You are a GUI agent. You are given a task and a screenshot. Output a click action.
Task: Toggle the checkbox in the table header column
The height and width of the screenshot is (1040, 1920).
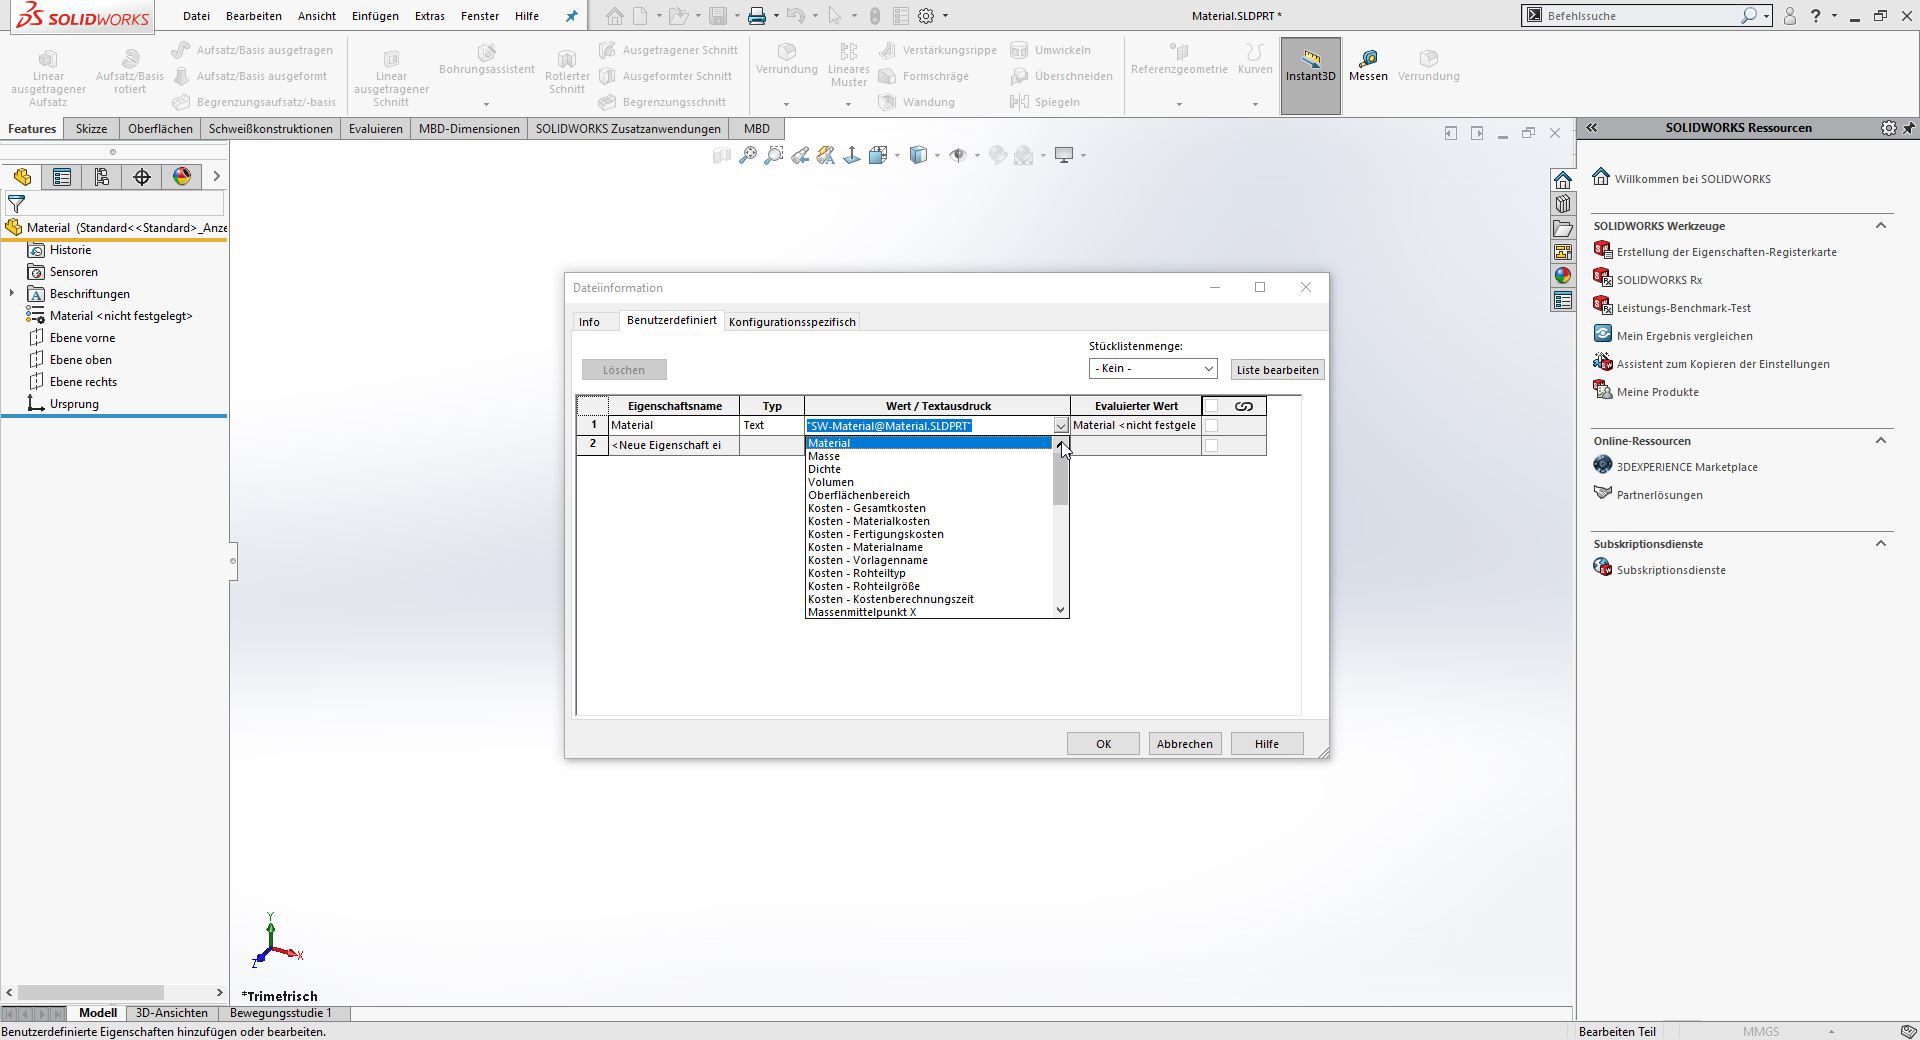[x=1211, y=406]
